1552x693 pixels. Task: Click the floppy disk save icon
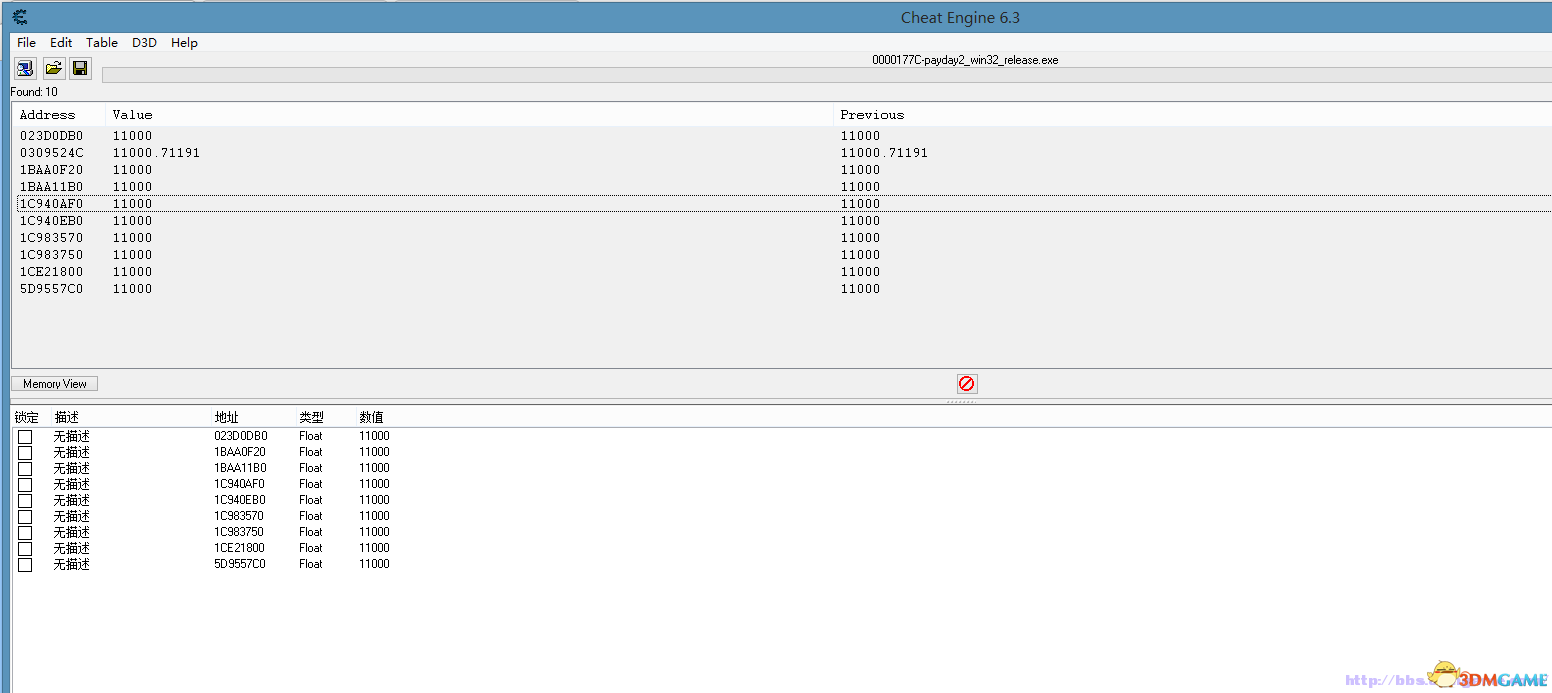point(81,68)
